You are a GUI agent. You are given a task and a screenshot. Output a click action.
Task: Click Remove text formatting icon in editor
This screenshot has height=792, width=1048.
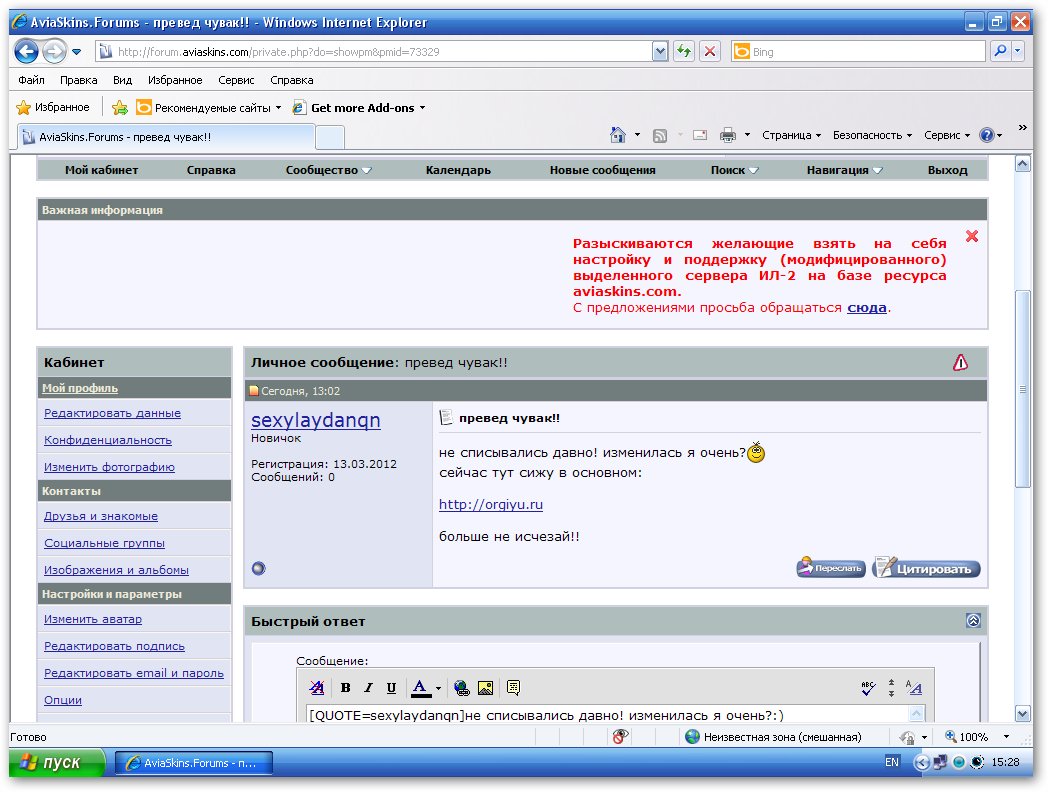click(317, 687)
